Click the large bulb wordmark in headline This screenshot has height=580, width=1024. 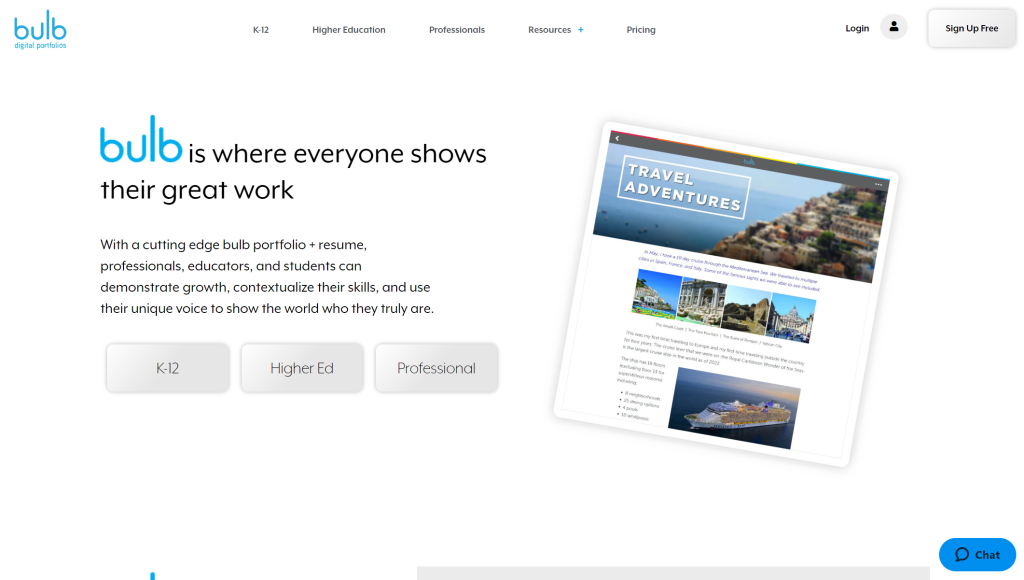point(141,139)
